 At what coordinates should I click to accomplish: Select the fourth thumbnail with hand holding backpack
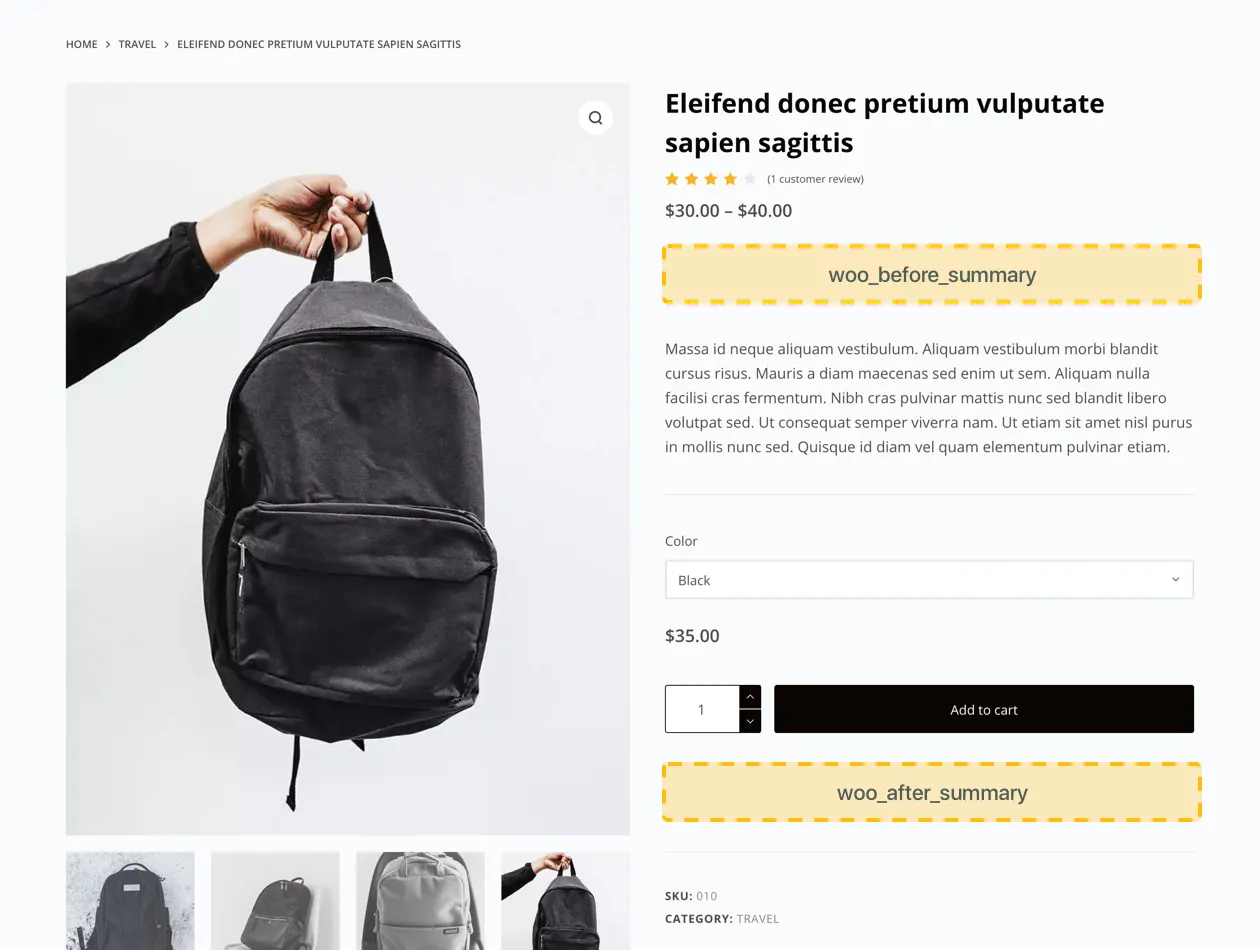(x=565, y=900)
